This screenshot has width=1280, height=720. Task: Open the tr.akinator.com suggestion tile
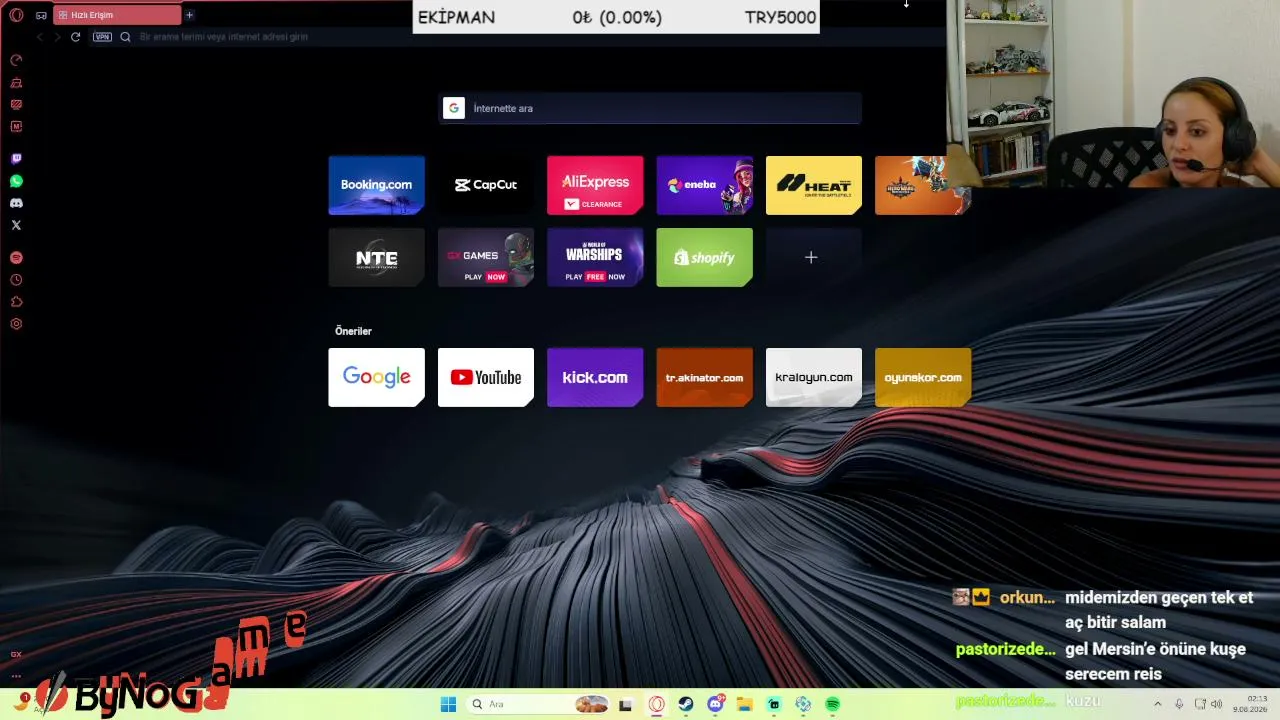tap(704, 377)
